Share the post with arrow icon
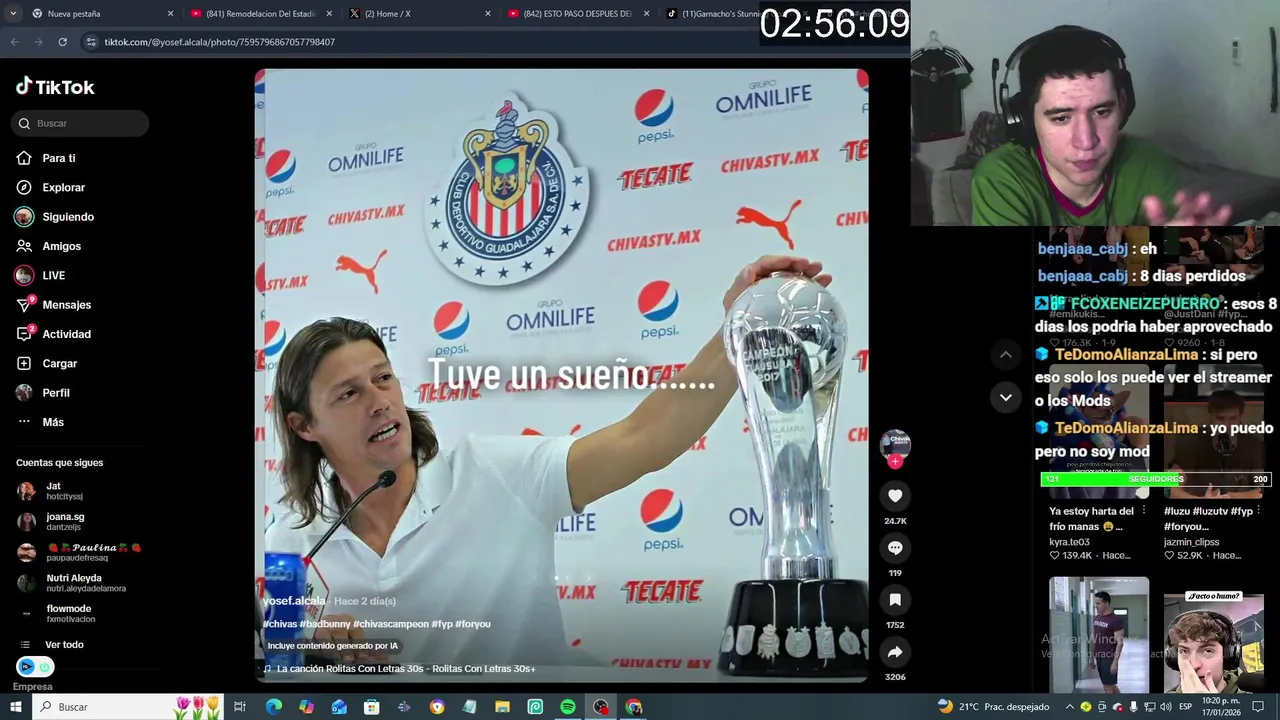 click(895, 652)
